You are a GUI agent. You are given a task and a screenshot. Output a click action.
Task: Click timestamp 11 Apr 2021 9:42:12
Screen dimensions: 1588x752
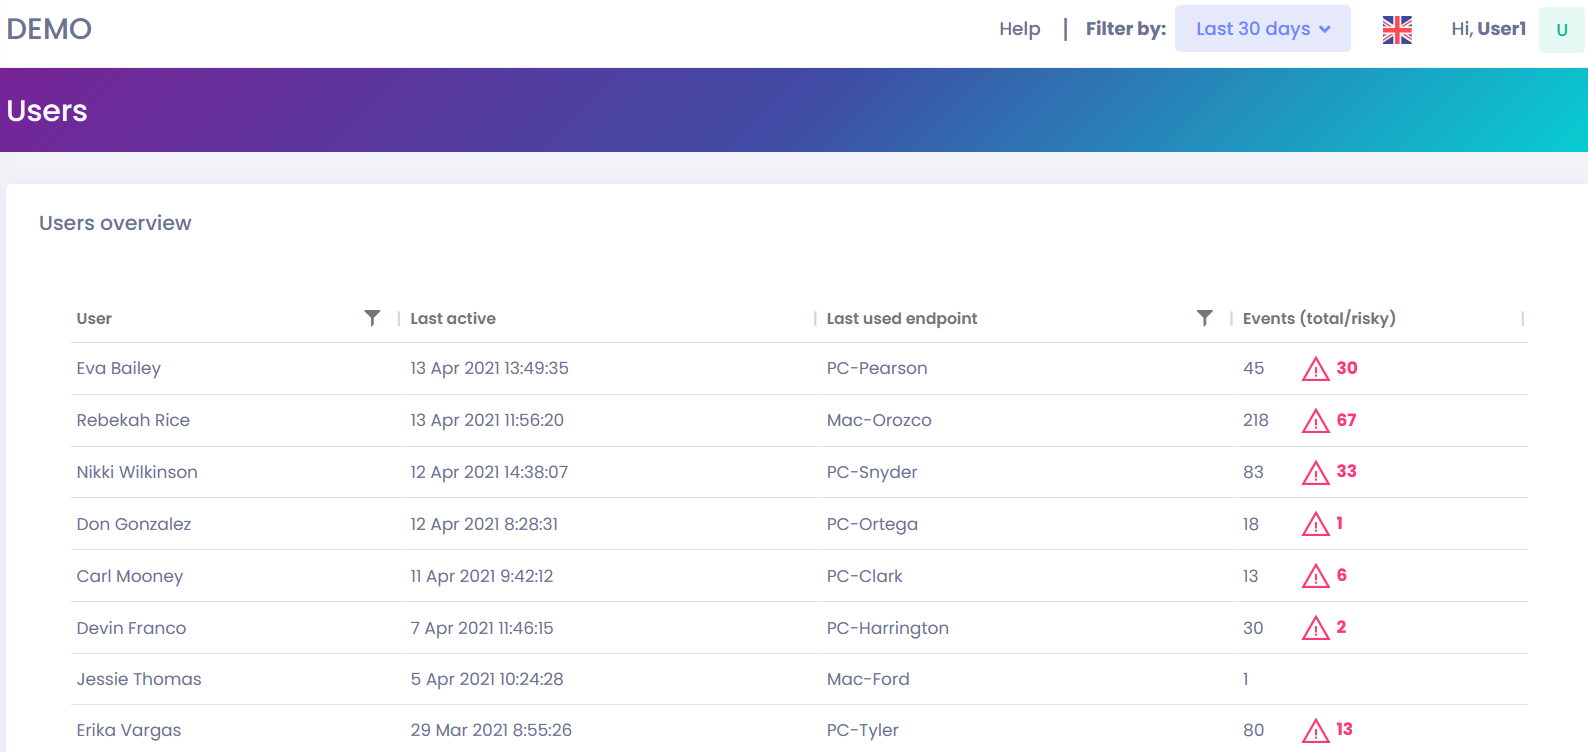point(482,576)
